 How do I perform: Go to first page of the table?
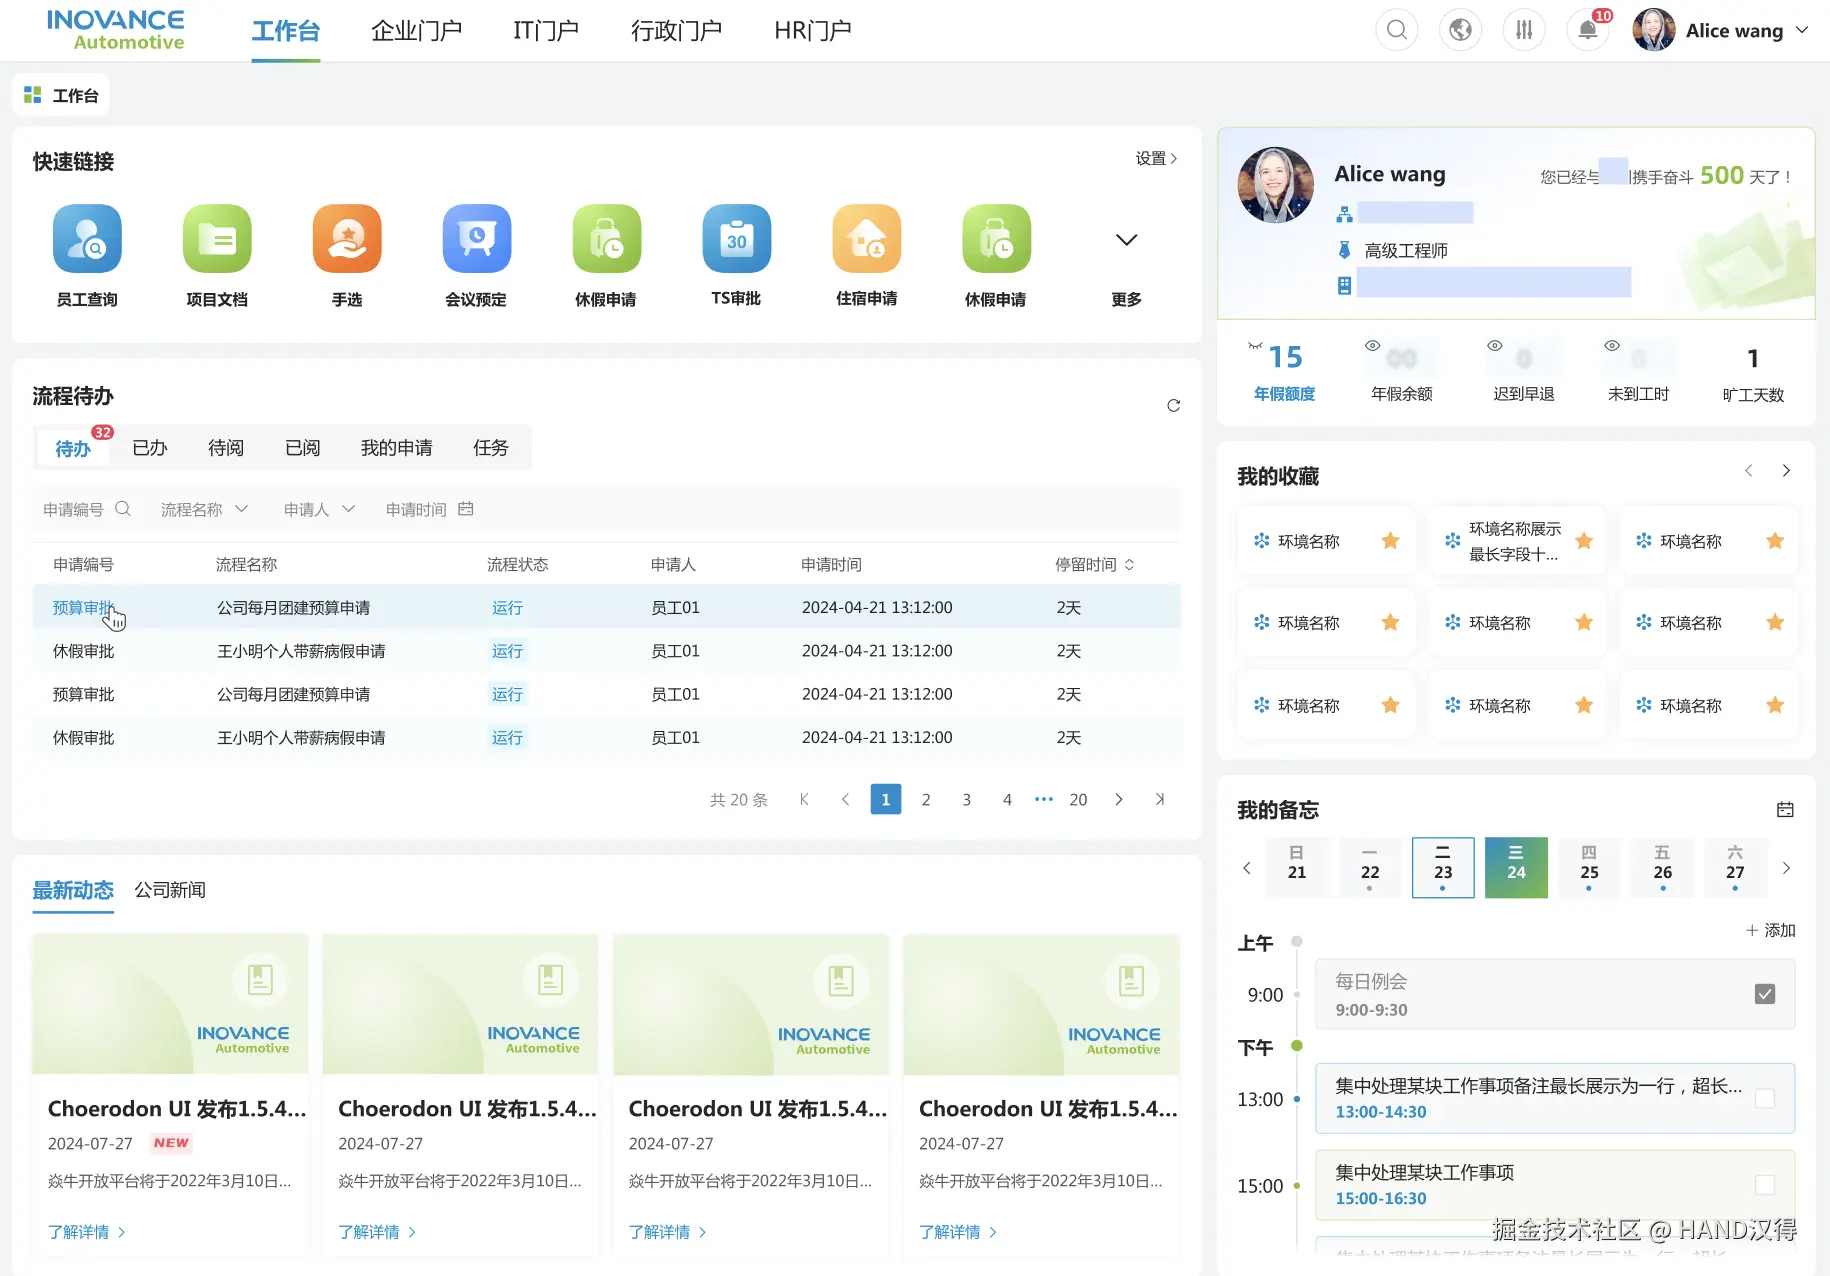tap(804, 799)
